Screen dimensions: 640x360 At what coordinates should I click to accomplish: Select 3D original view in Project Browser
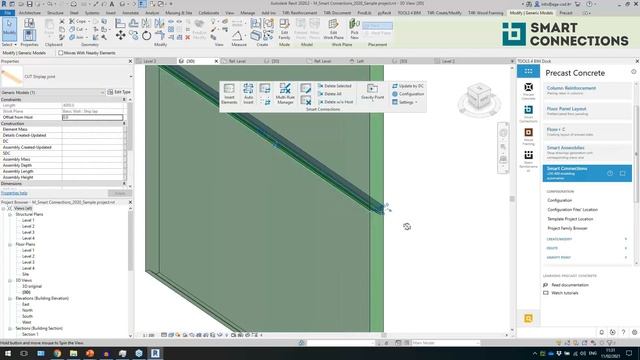32,287
